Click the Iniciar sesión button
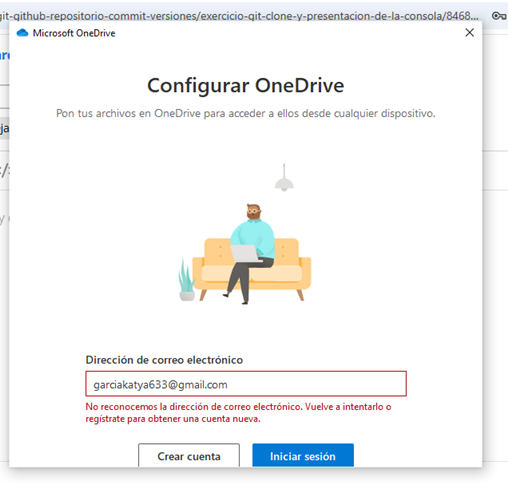This screenshot has width=508, height=500. tap(303, 455)
